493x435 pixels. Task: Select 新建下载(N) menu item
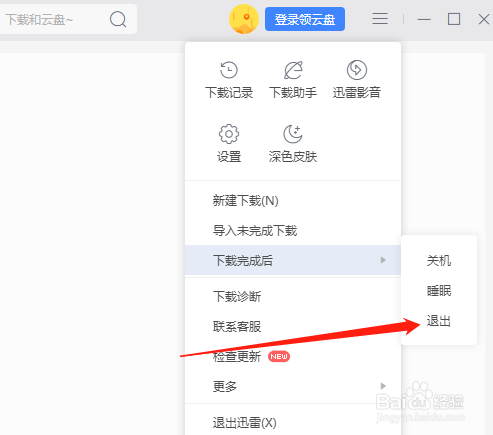coord(293,201)
